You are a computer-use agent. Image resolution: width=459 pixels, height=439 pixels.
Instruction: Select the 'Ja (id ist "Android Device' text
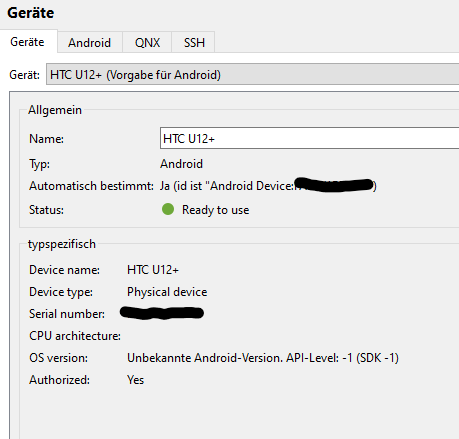pos(227,186)
